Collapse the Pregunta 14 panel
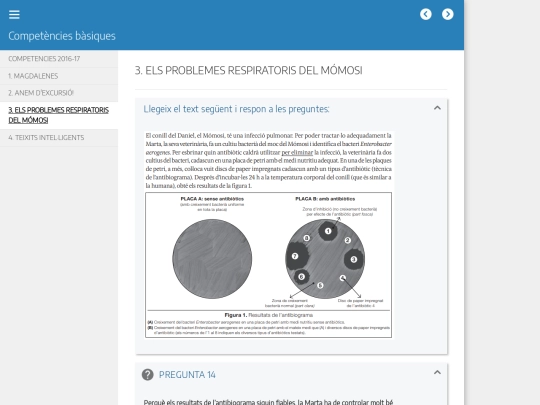Screen dimensions: 540x405 tap(437, 372)
